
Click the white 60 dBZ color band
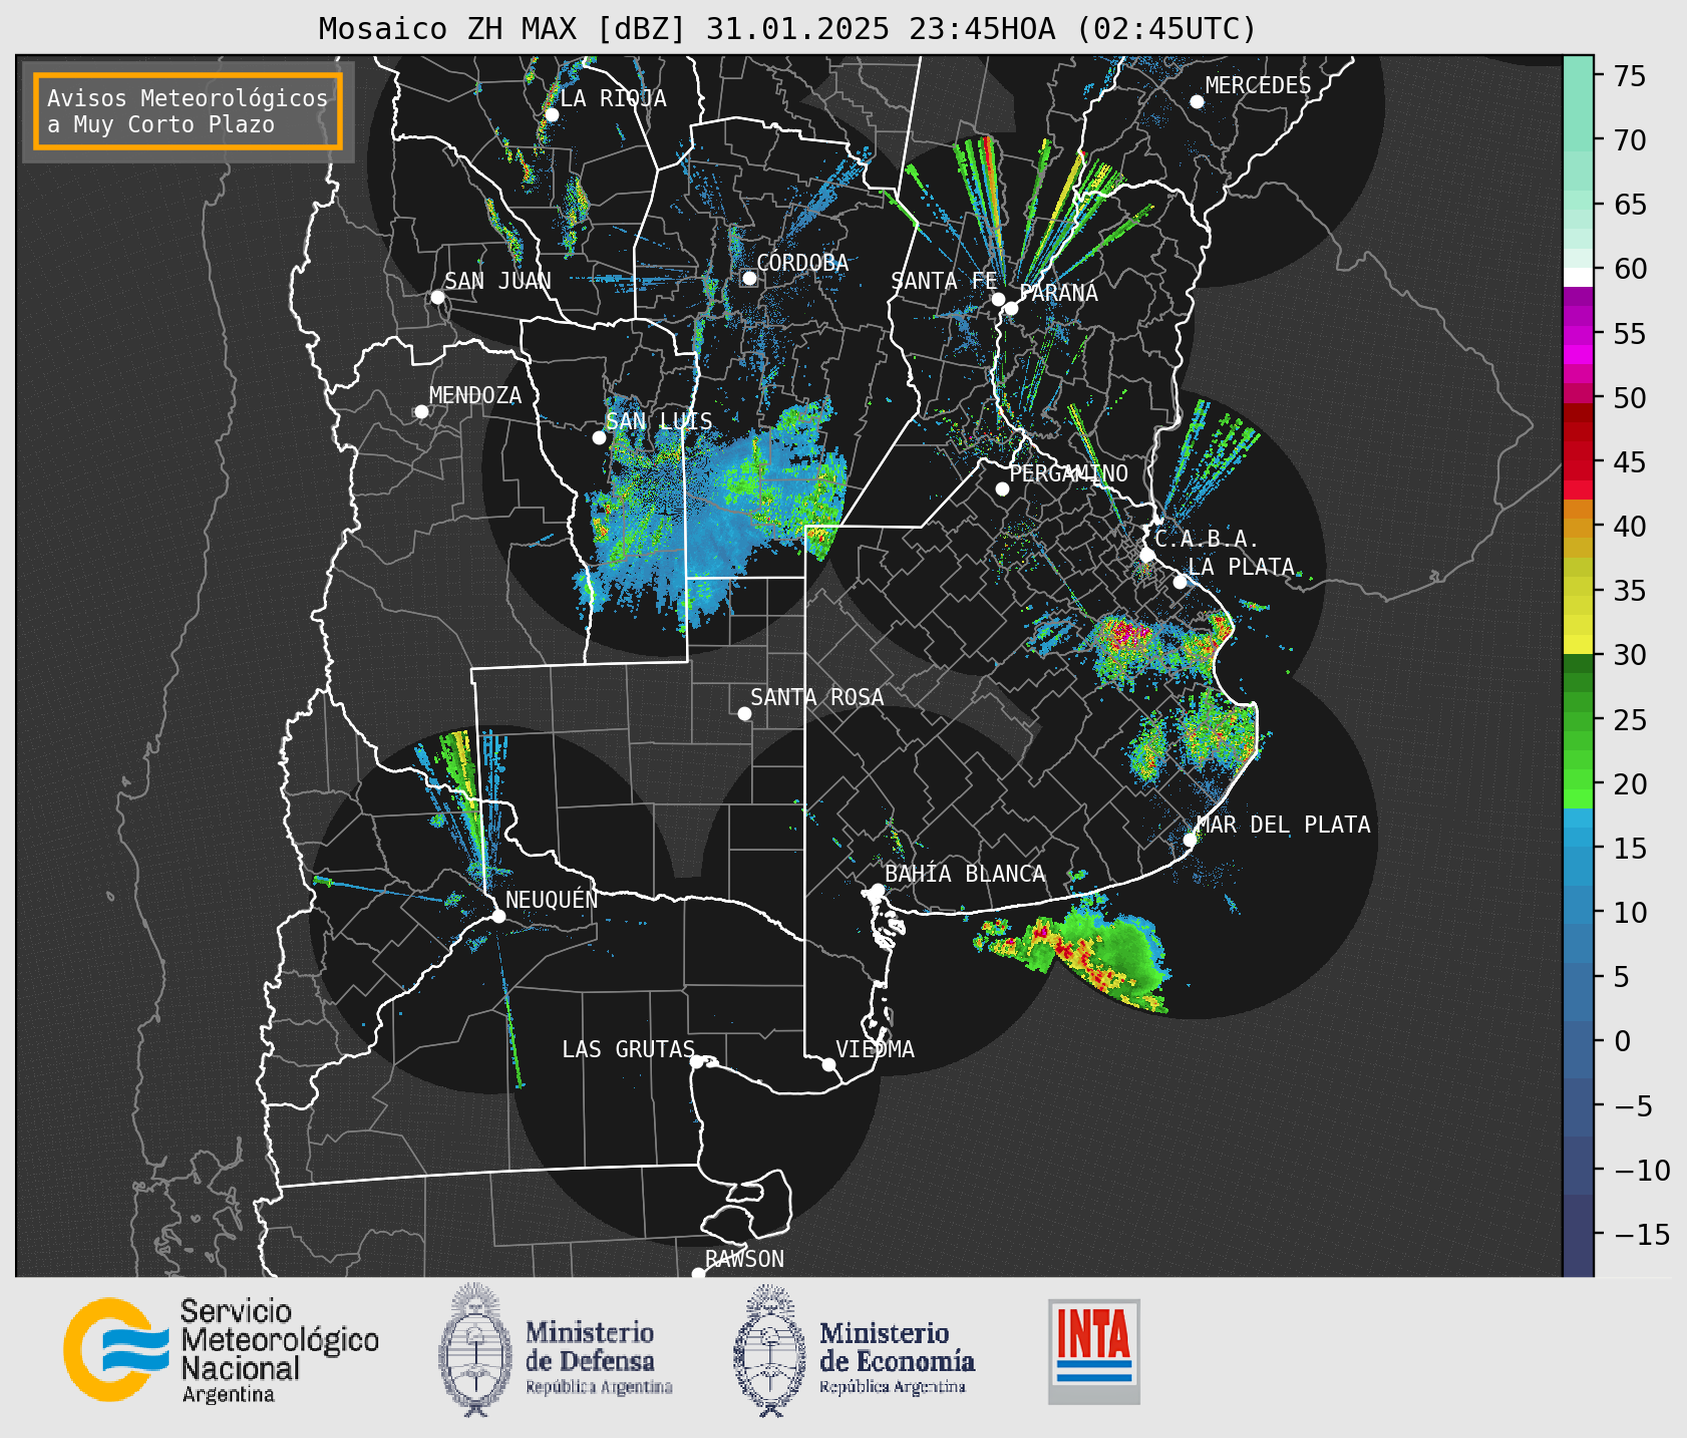point(1578,277)
